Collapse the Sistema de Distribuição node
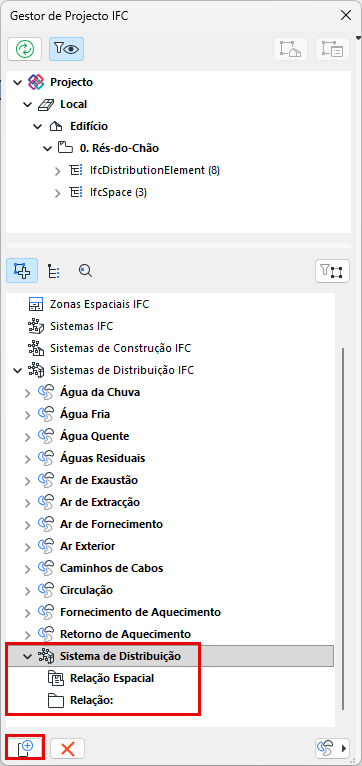362x766 pixels. [x=28, y=656]
